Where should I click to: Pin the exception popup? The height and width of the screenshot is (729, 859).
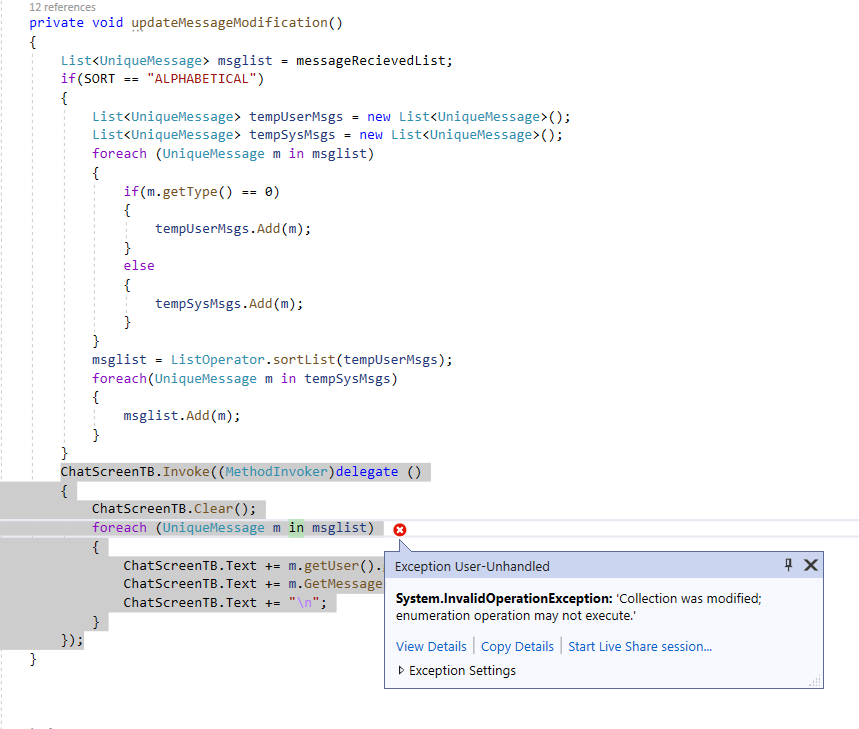tap(788, 565)
